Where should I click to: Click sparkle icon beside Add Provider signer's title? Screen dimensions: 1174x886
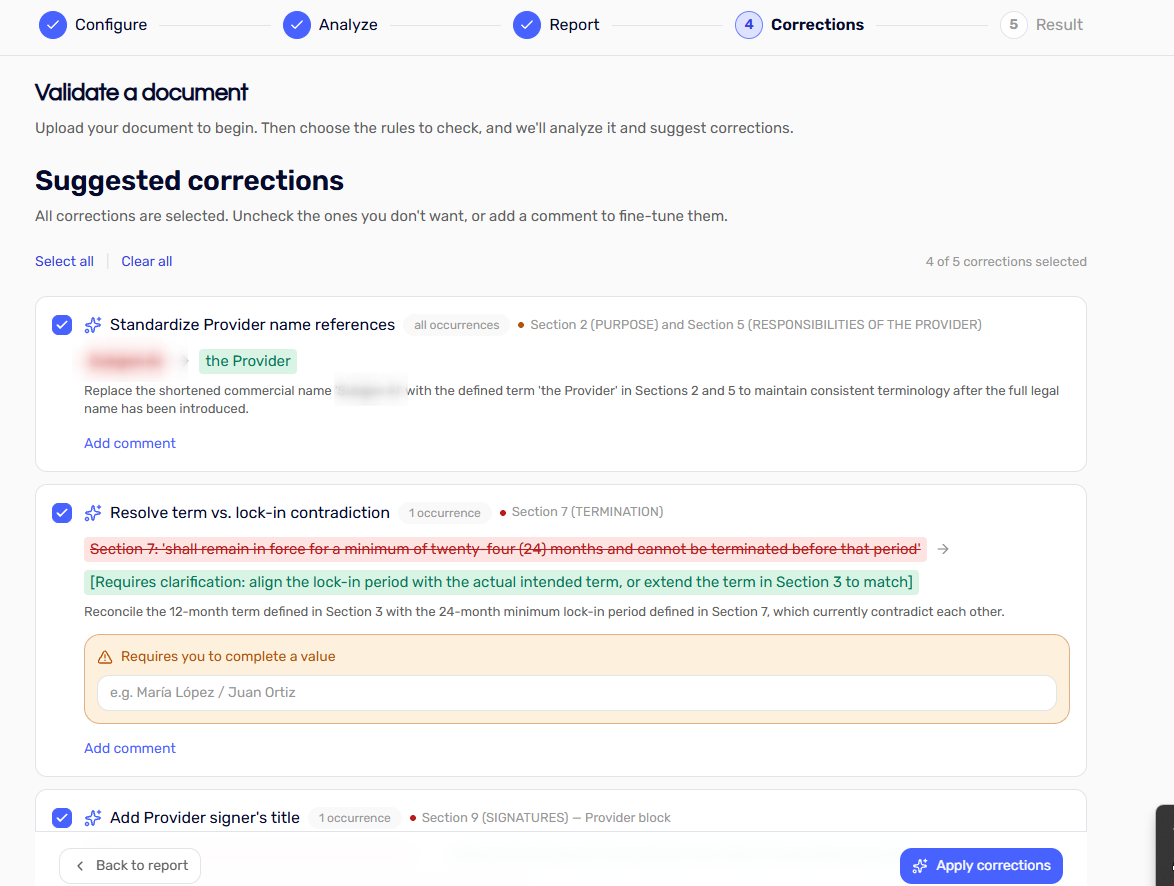93,818
